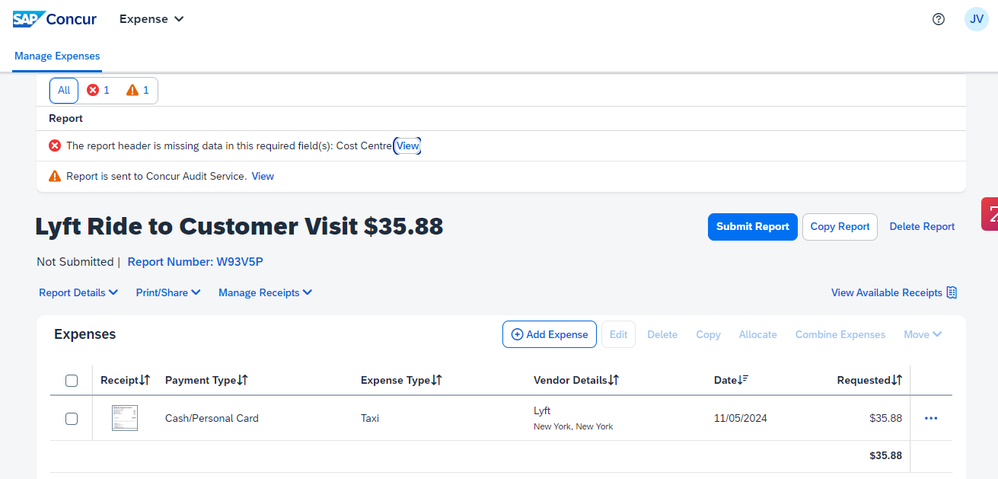Open the more options ellipsis for Lyft expense
This screenshot has width=998, height=479.
931,418
